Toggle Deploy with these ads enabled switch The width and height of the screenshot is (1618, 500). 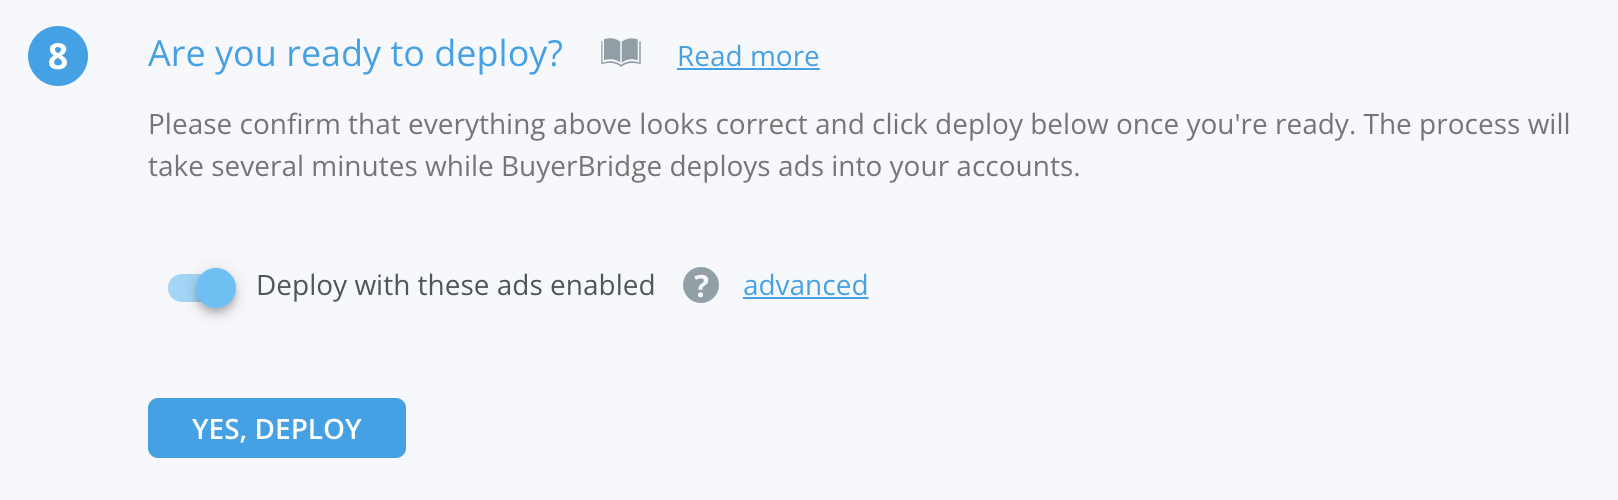point(202,288)
